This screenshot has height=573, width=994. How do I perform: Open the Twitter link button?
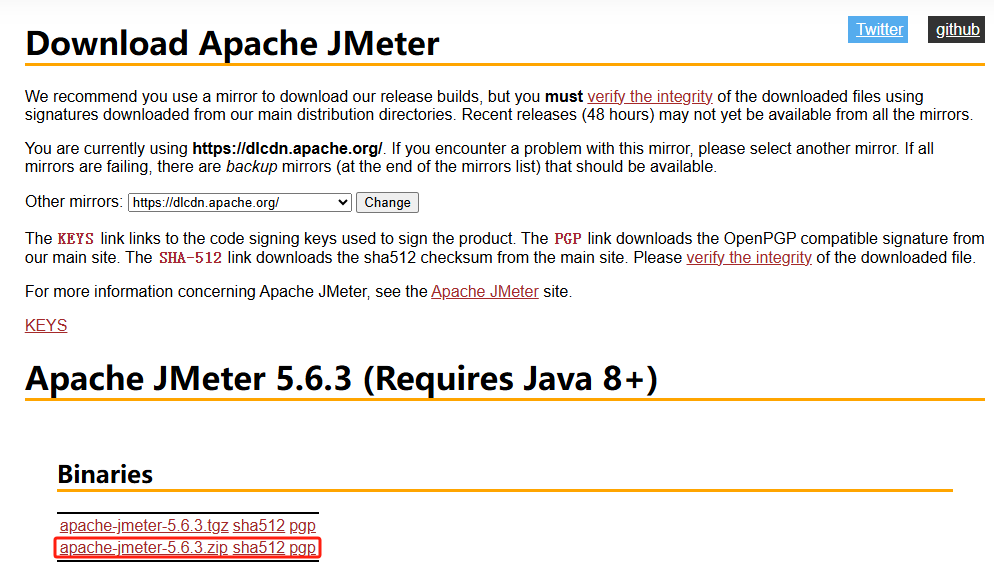pos(878,30)
